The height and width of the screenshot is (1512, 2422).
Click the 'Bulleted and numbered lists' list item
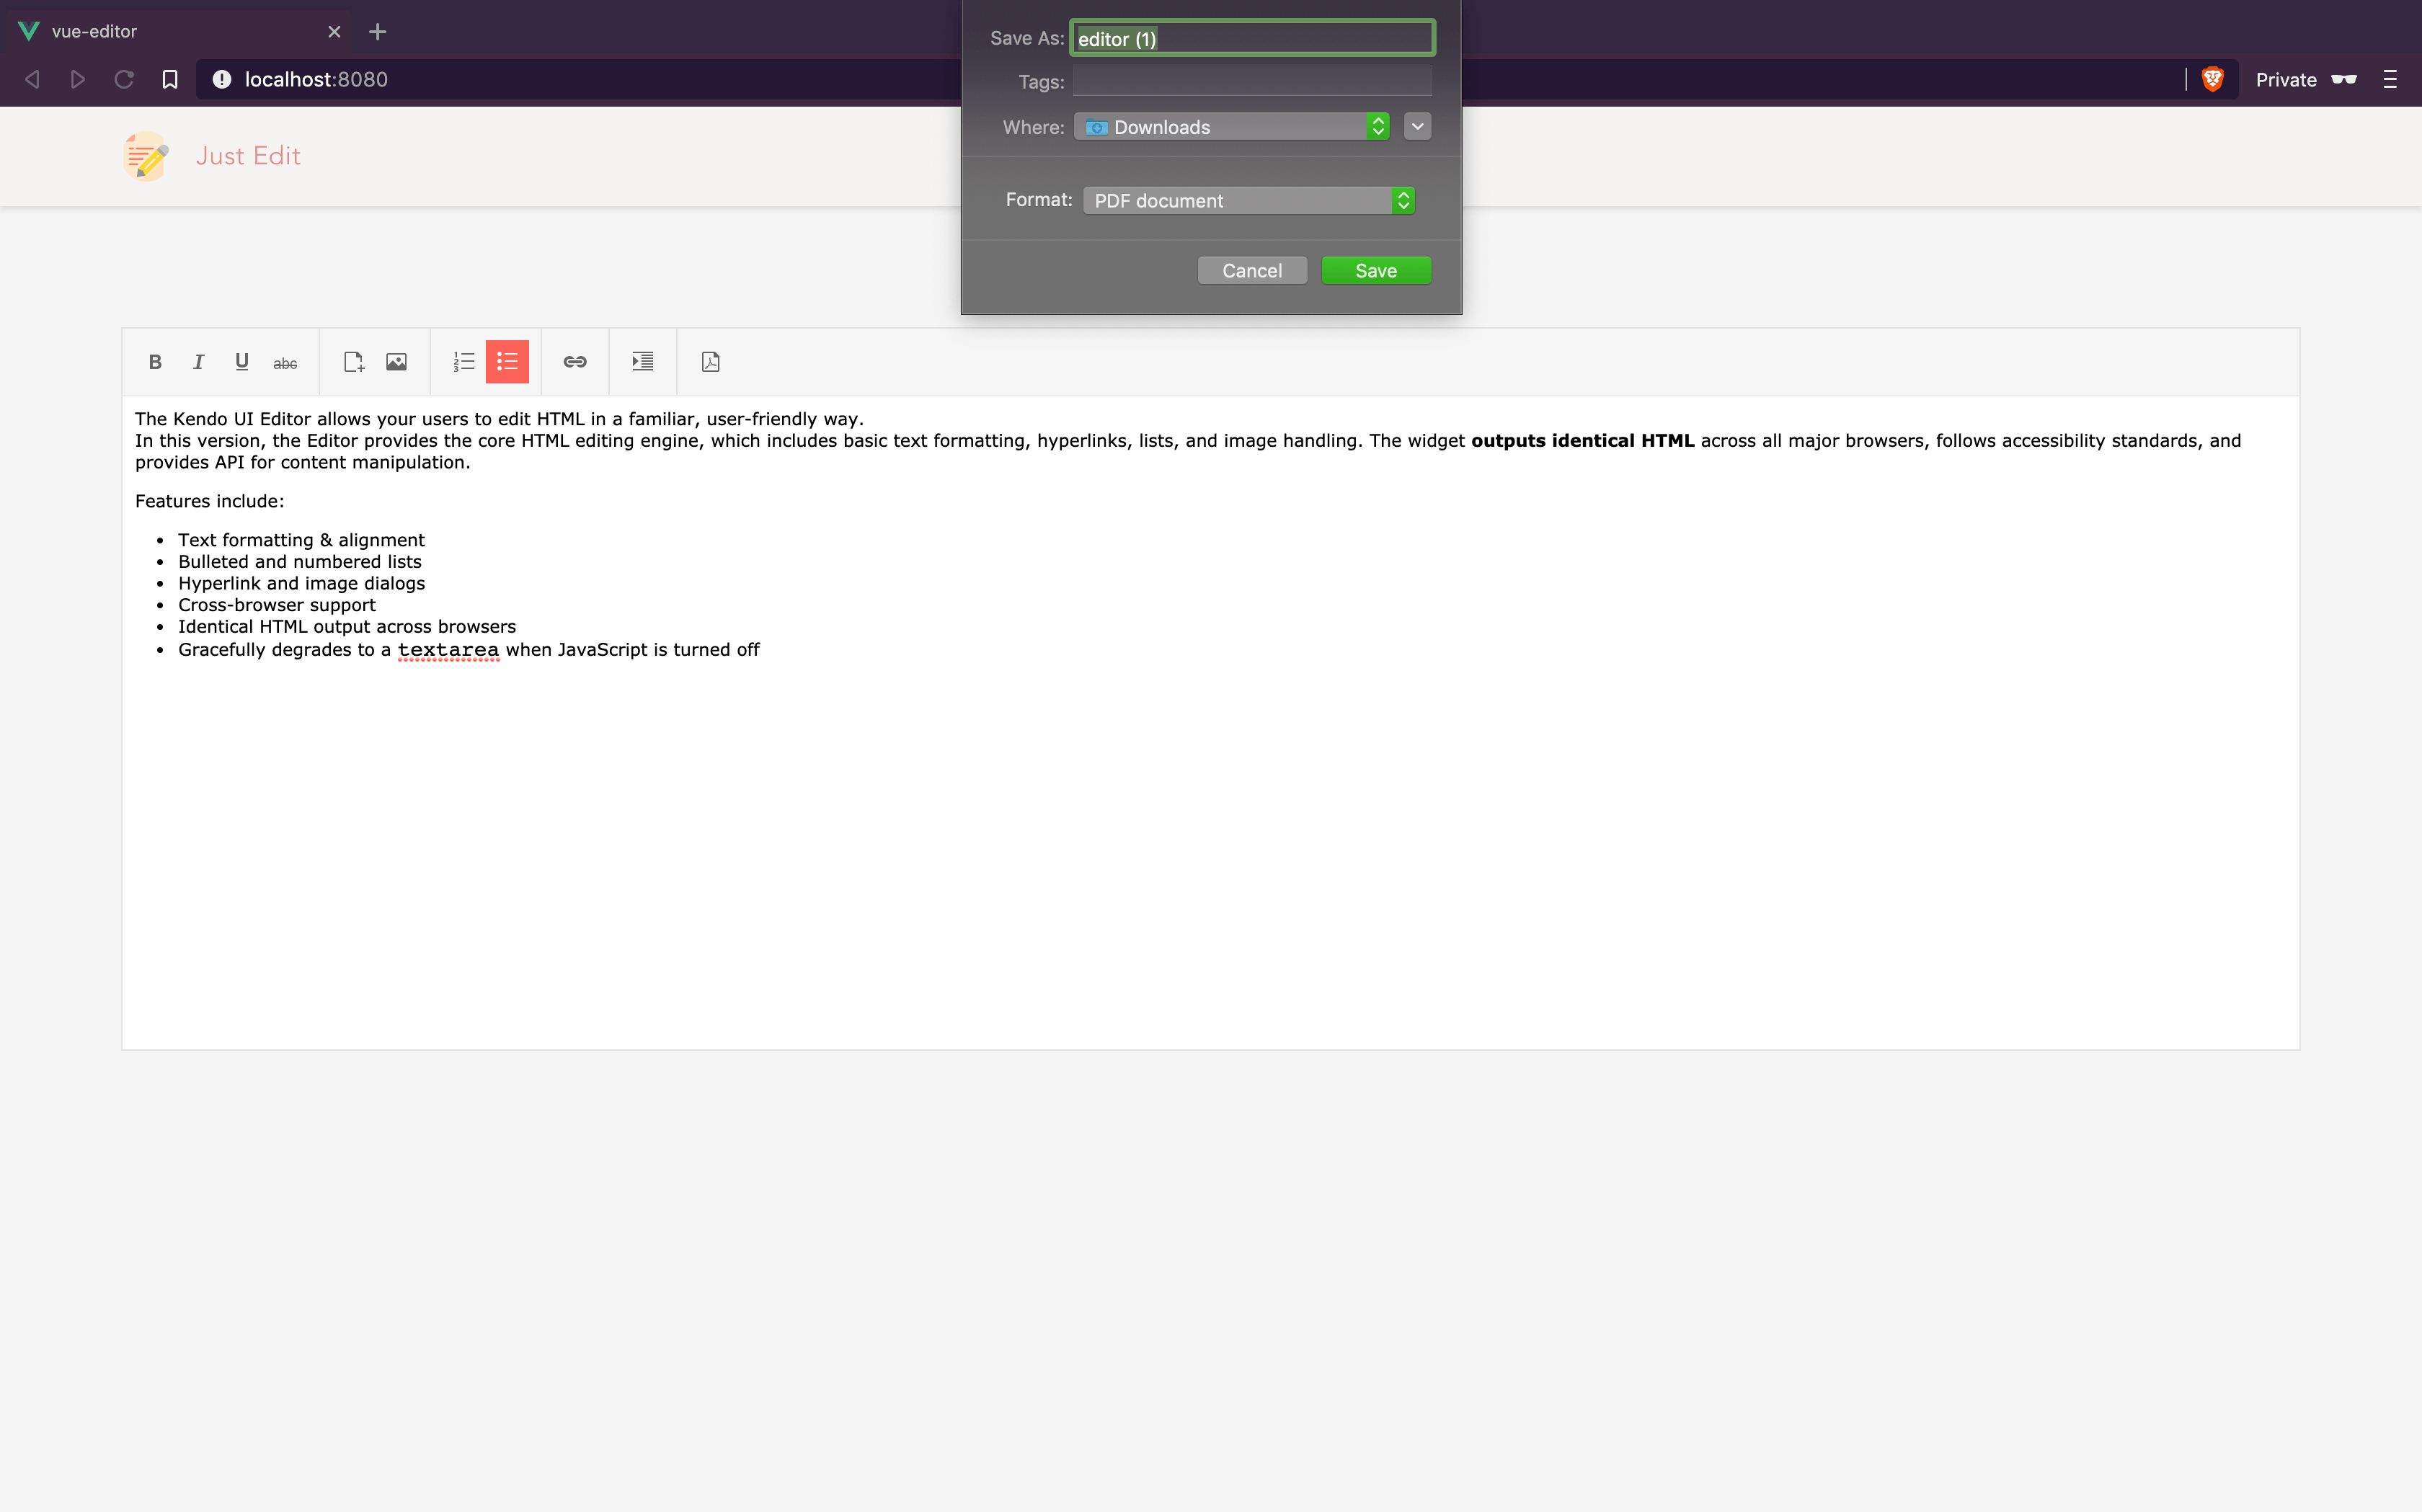click(x=300, y=562)
